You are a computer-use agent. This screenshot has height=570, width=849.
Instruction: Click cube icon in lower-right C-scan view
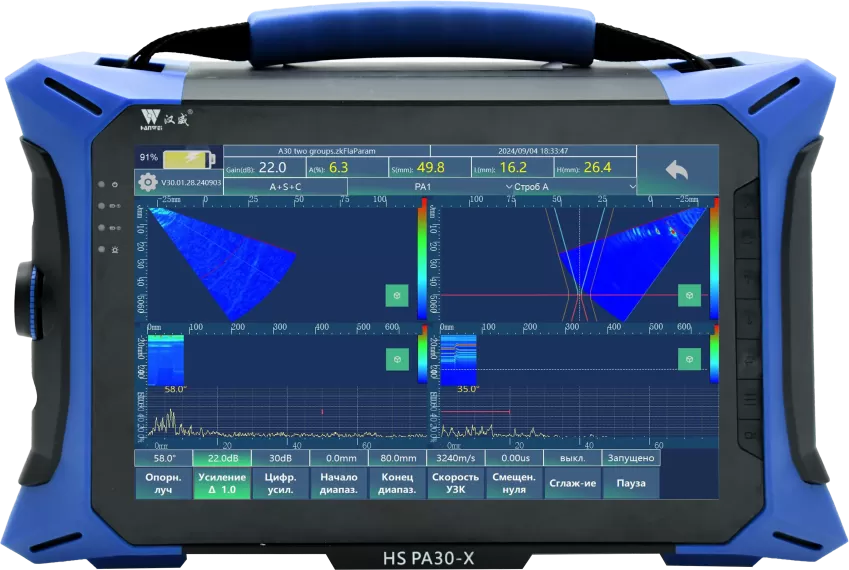point(688,359)
